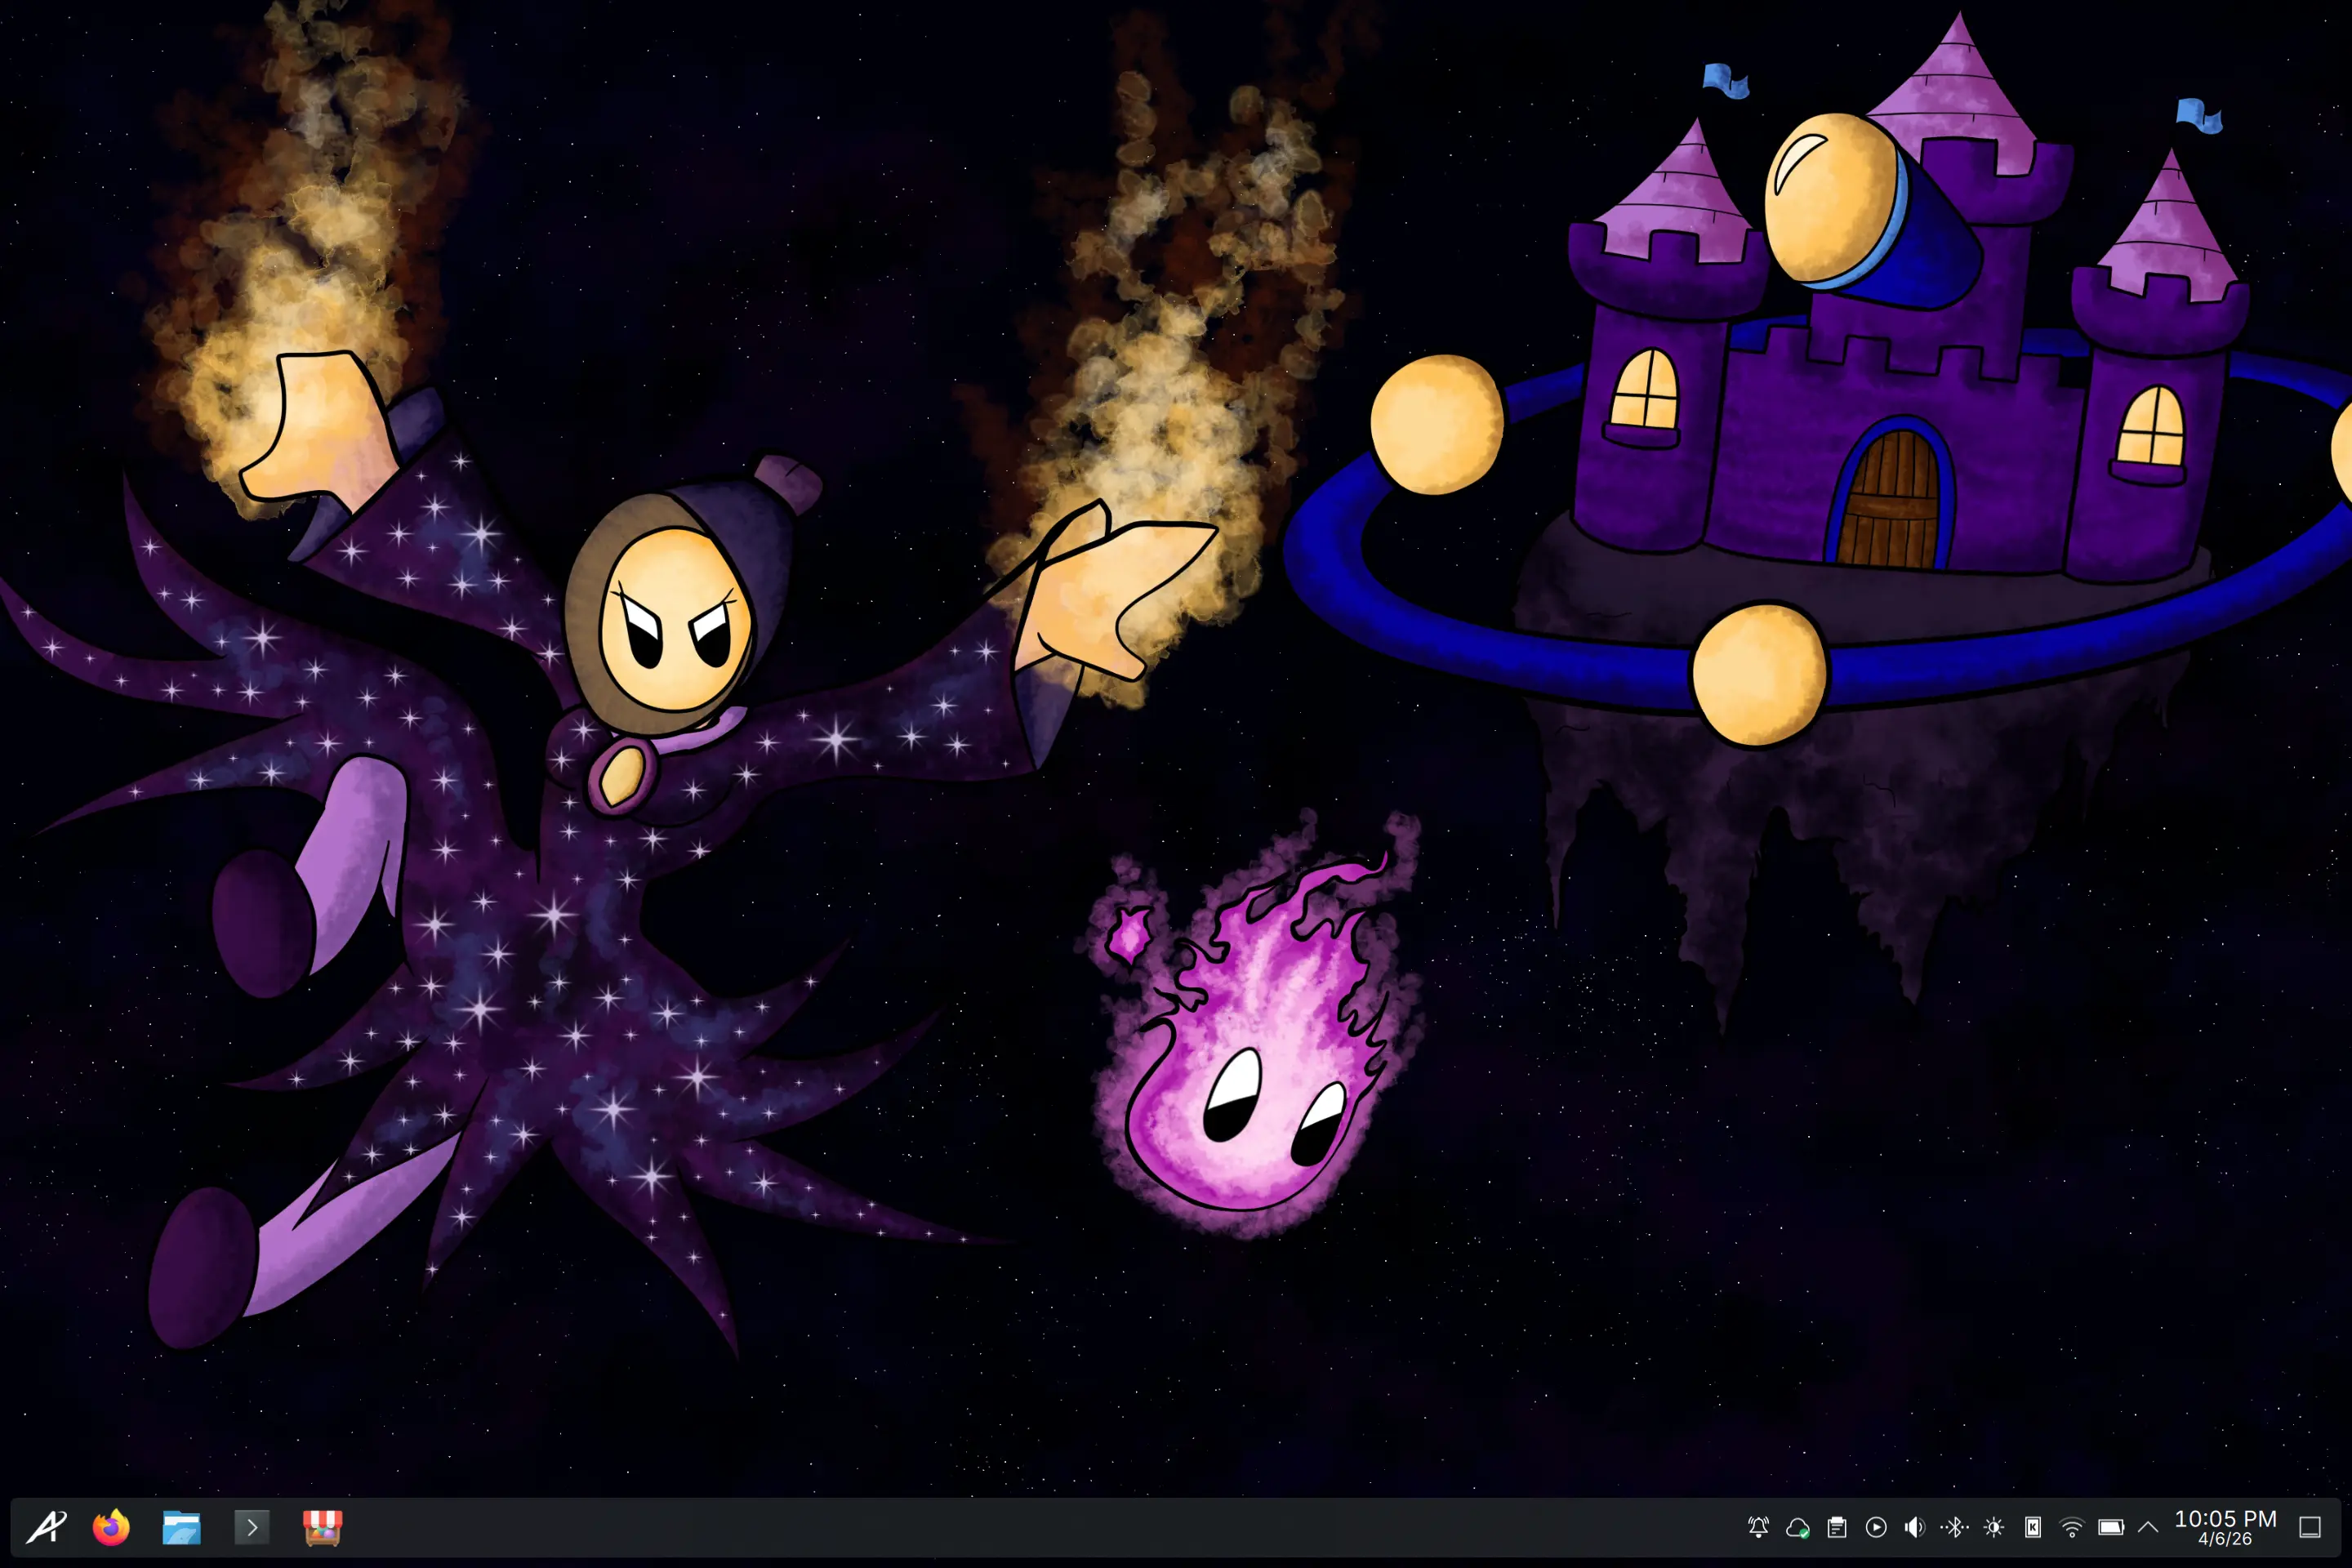
Task: Open the Discover software center
Action: (x=323, y=1526)
